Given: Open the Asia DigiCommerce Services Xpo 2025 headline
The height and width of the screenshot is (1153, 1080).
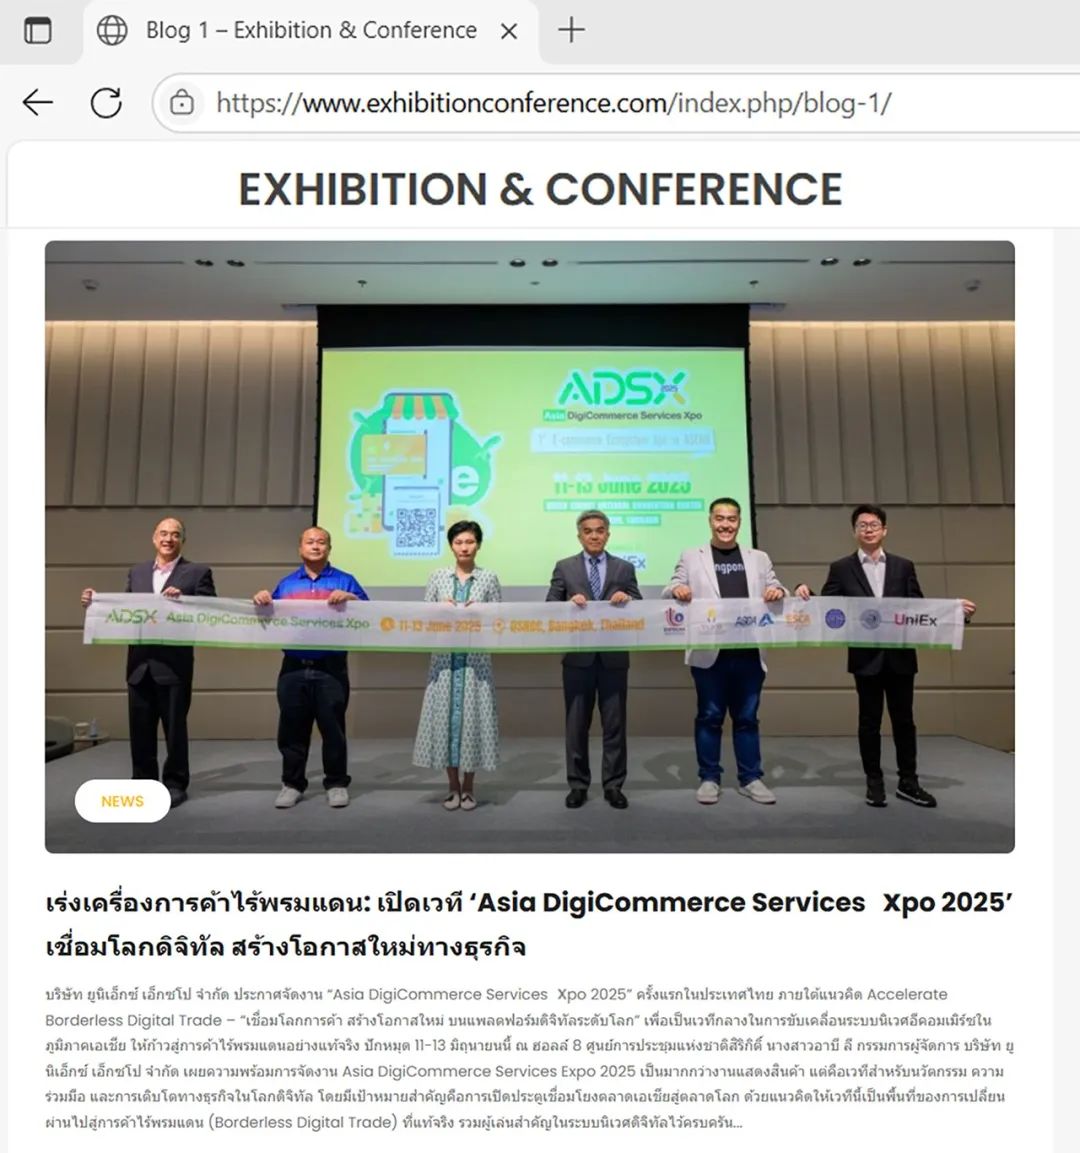Looking at the screenshot, I should (x=529, y=924).
